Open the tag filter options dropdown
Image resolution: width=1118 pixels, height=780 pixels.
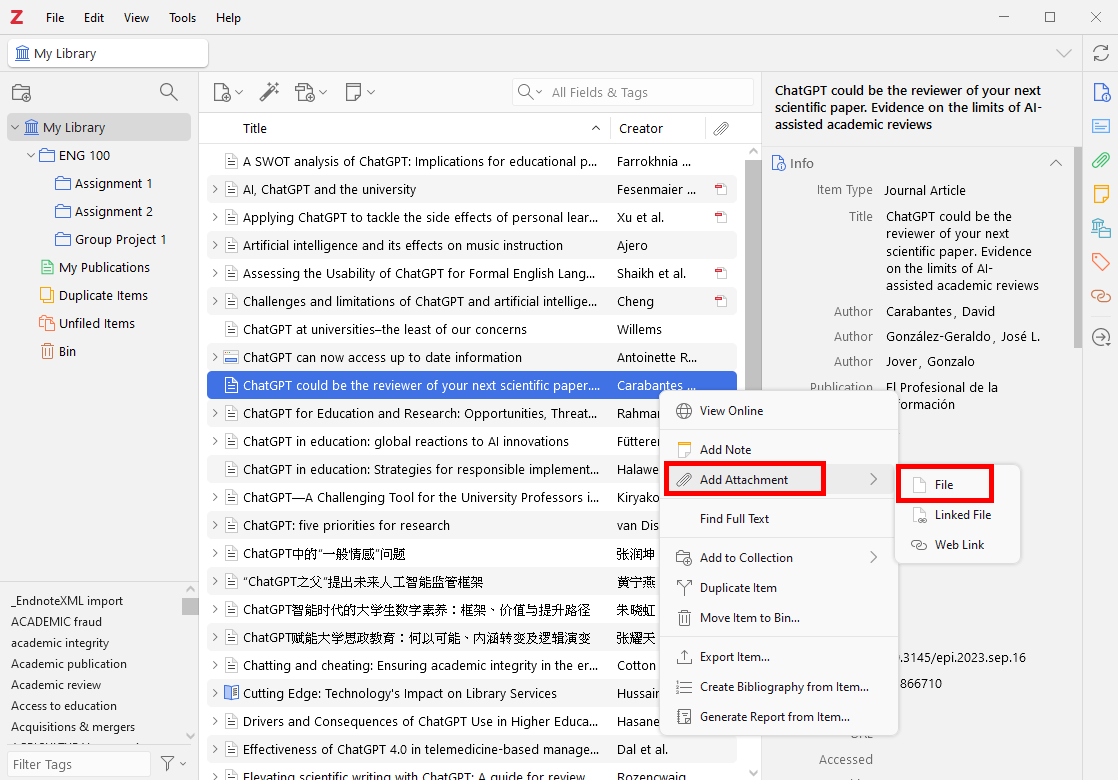[x=173, y=764]
